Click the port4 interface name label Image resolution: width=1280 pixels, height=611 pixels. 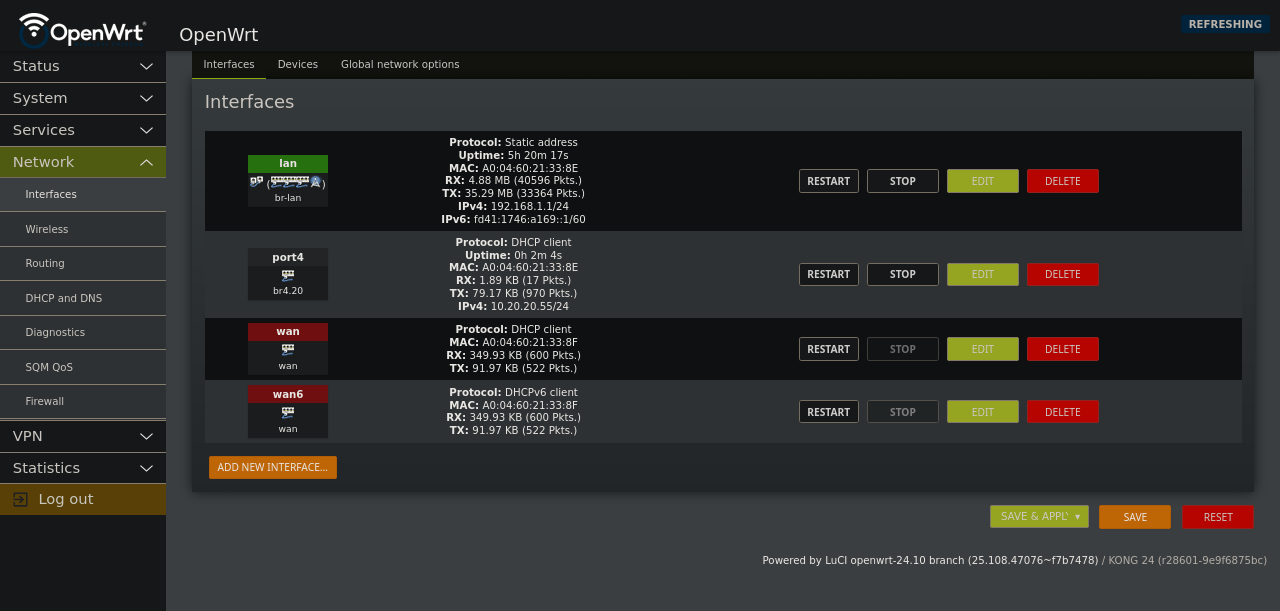coord(288,257)
